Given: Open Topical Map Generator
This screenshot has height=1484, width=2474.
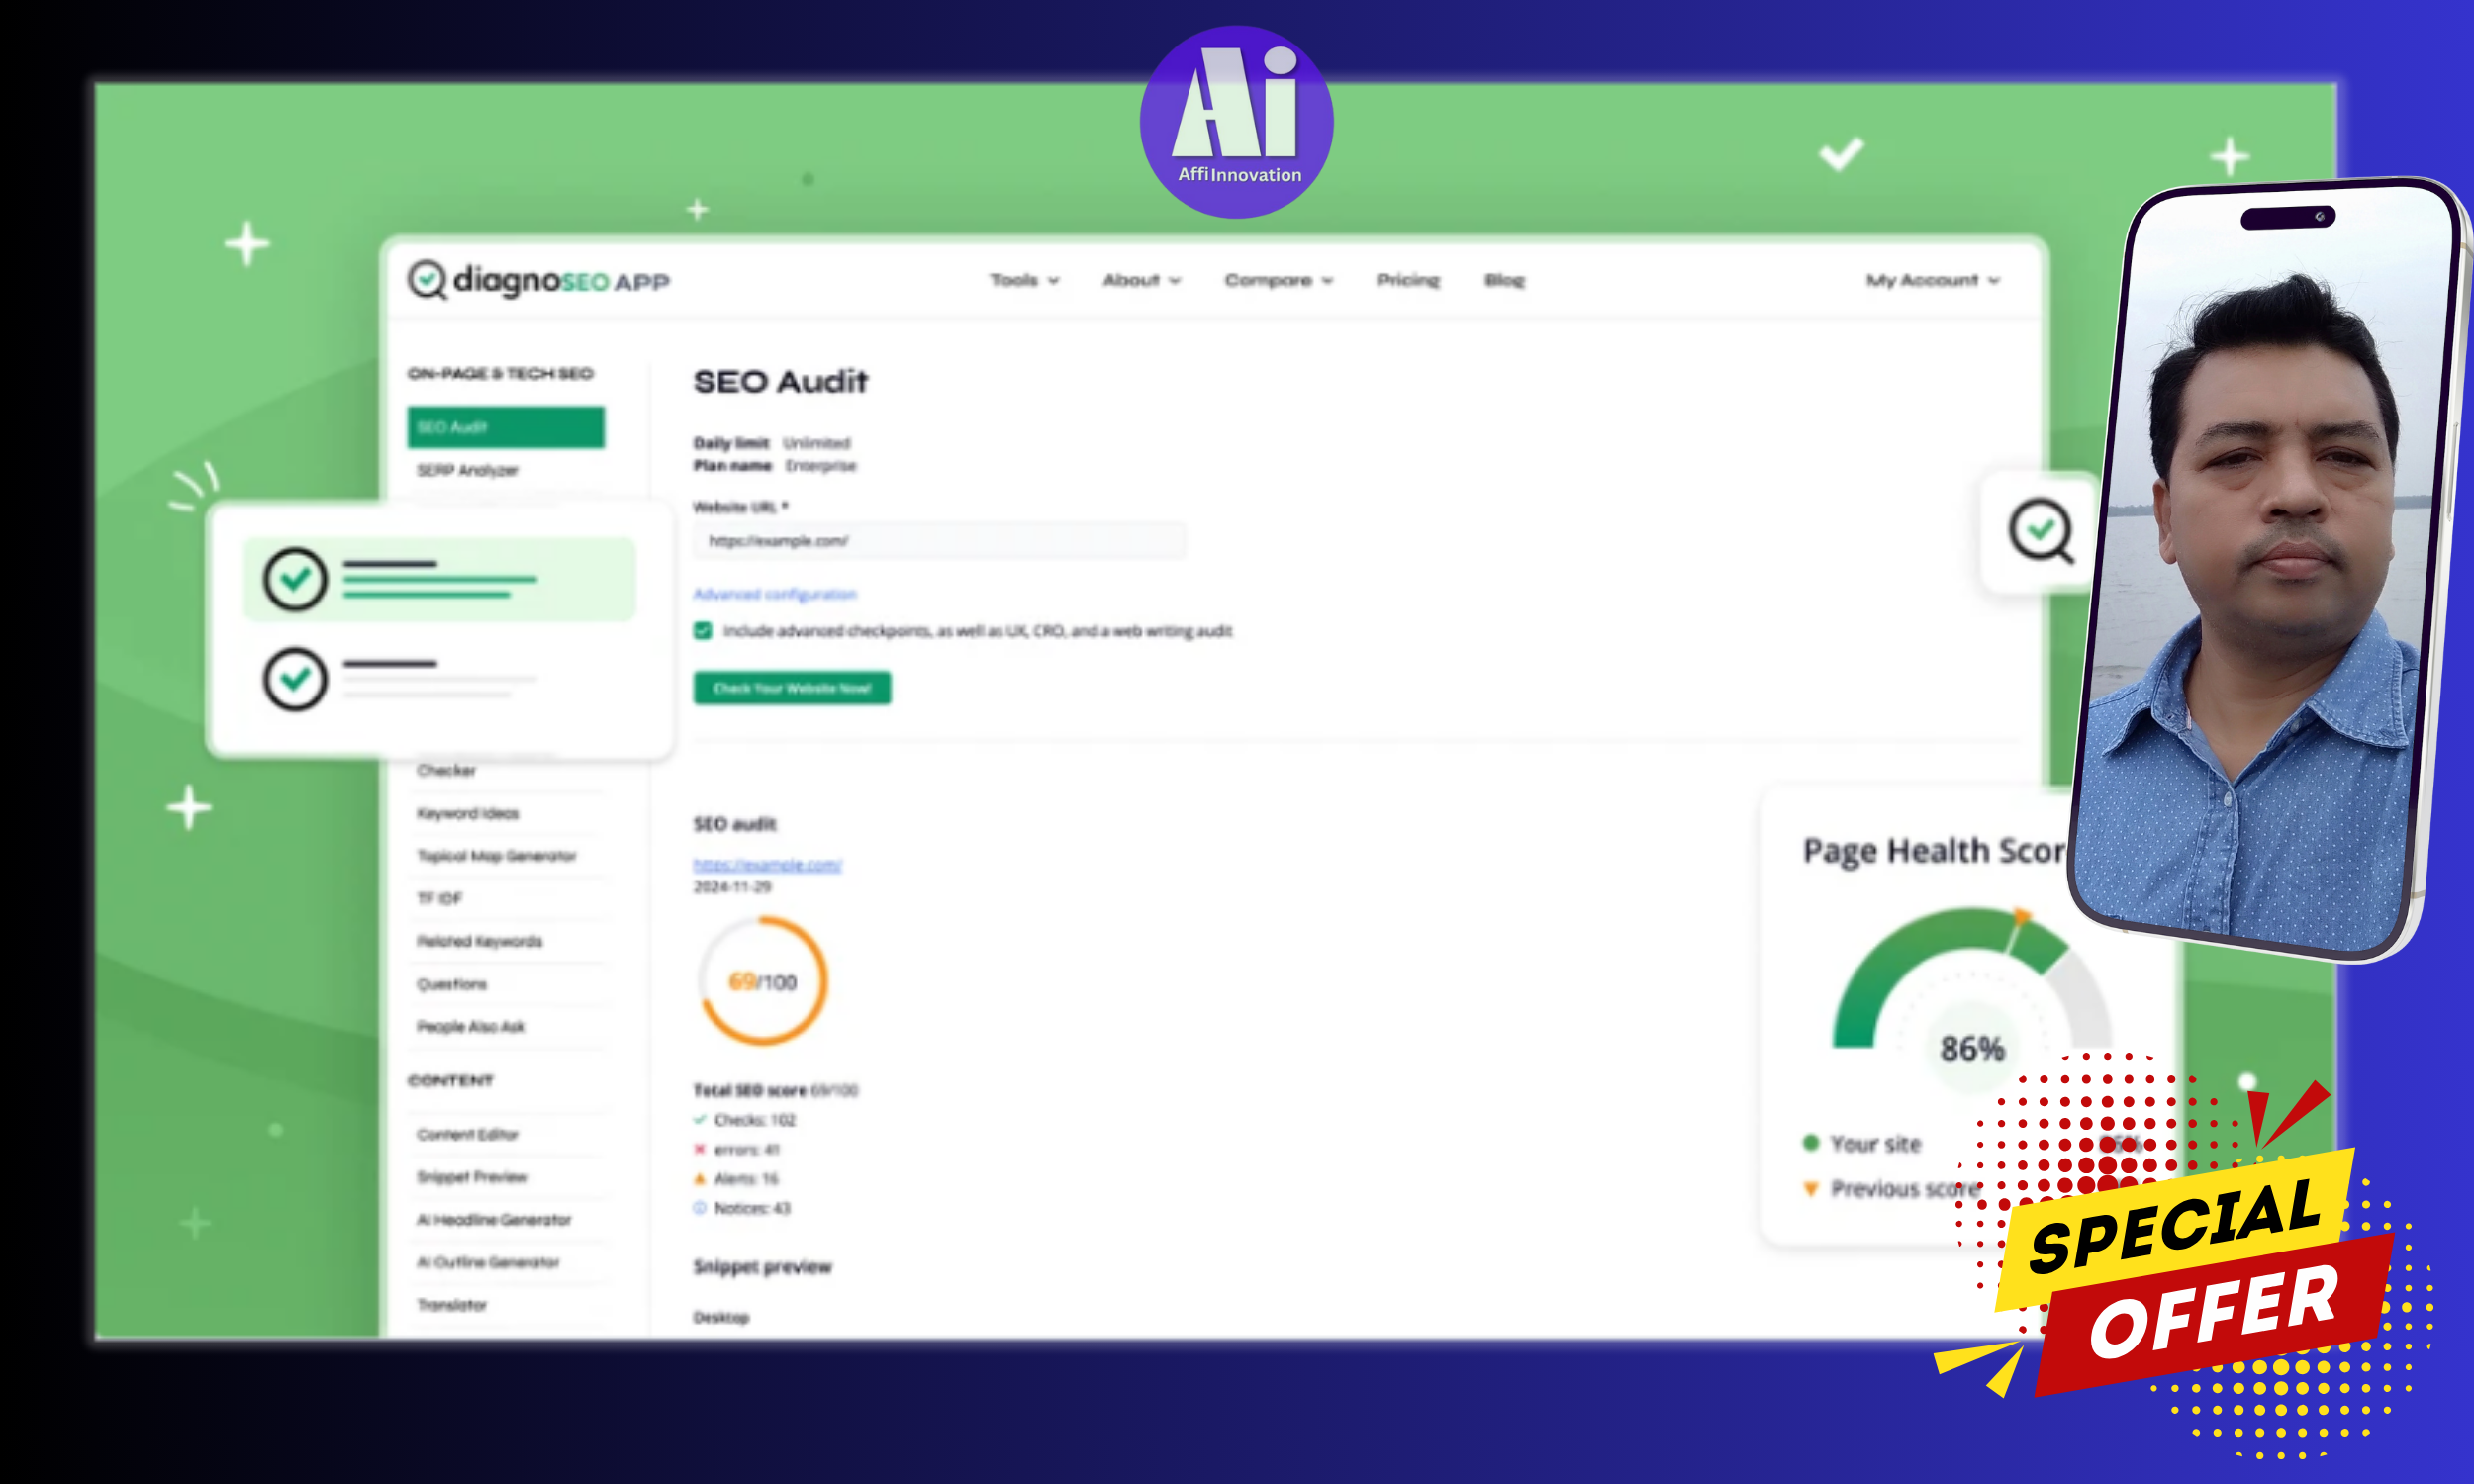Looking at the screenshot, I should point(496,856).
